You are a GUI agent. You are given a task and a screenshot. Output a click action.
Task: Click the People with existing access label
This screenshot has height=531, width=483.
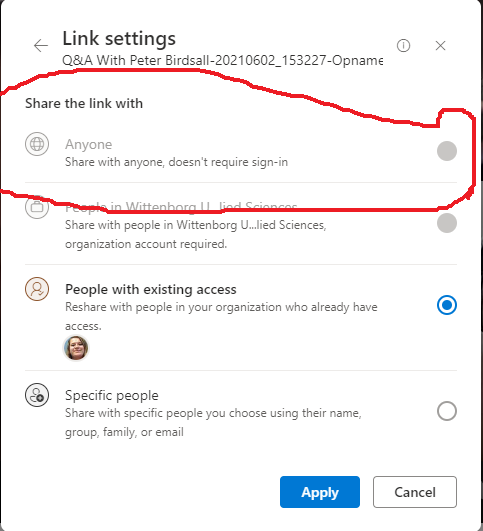pyautogui.click(x=151, y=289)
